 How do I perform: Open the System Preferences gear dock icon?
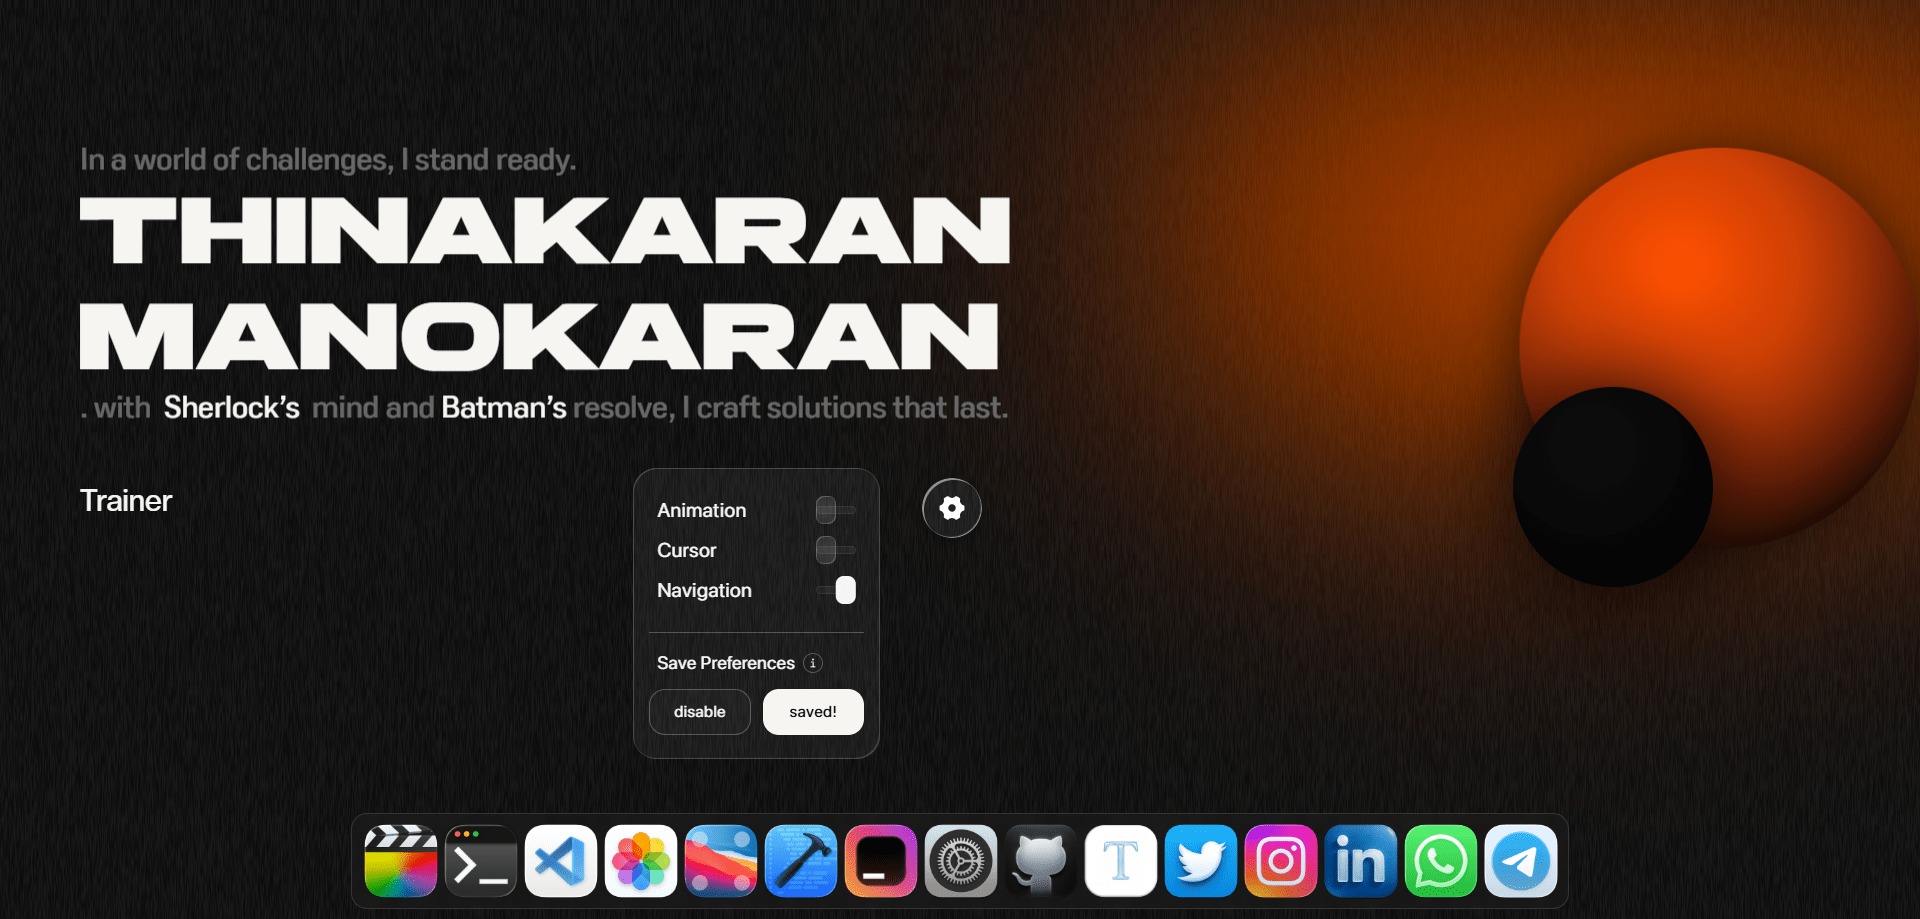961,861
